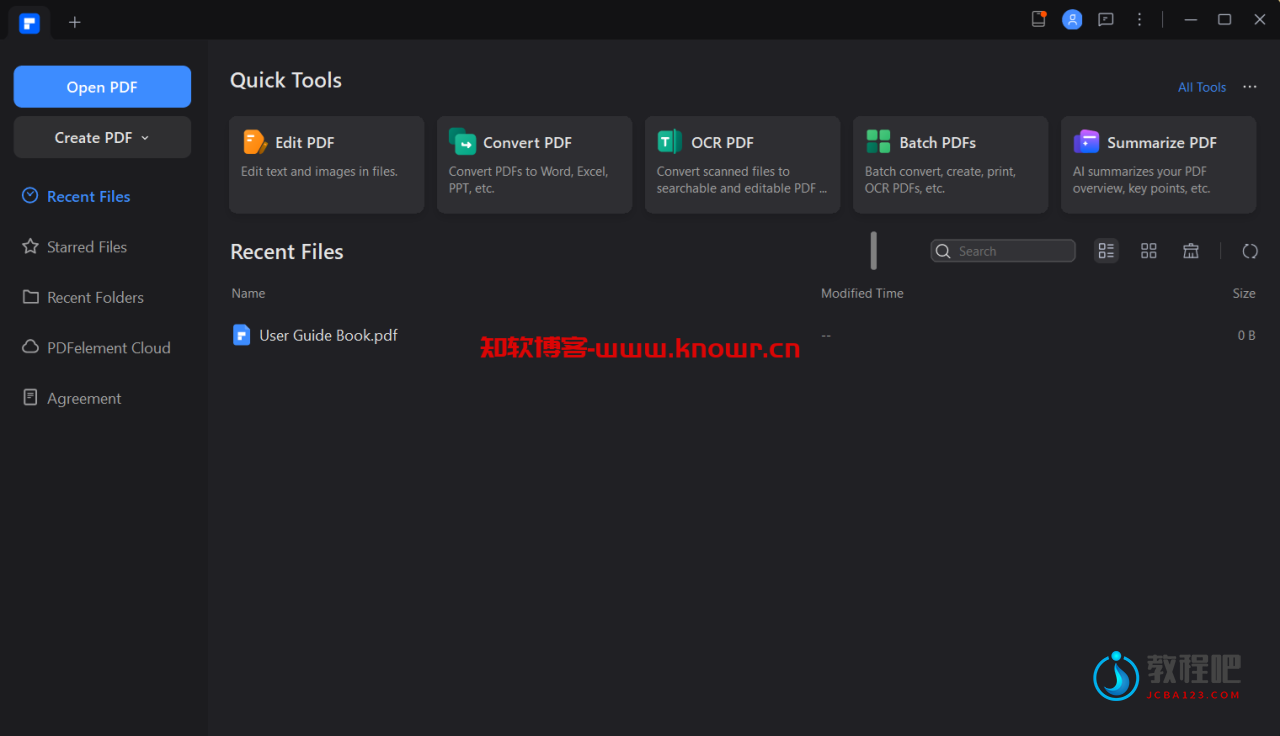Sort by the Modified Time column header
Screen dimensions: 1280x736
pos(862,293)
